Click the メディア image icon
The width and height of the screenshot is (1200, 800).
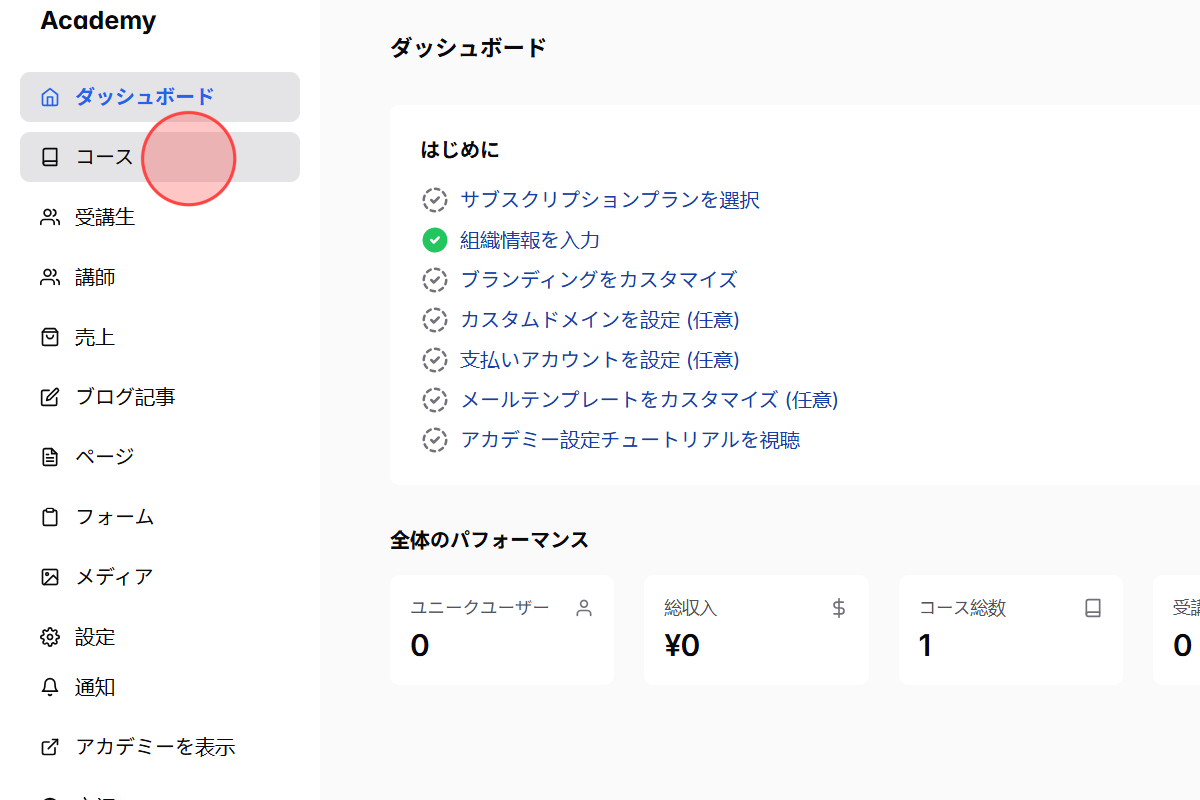coord(49,576)
